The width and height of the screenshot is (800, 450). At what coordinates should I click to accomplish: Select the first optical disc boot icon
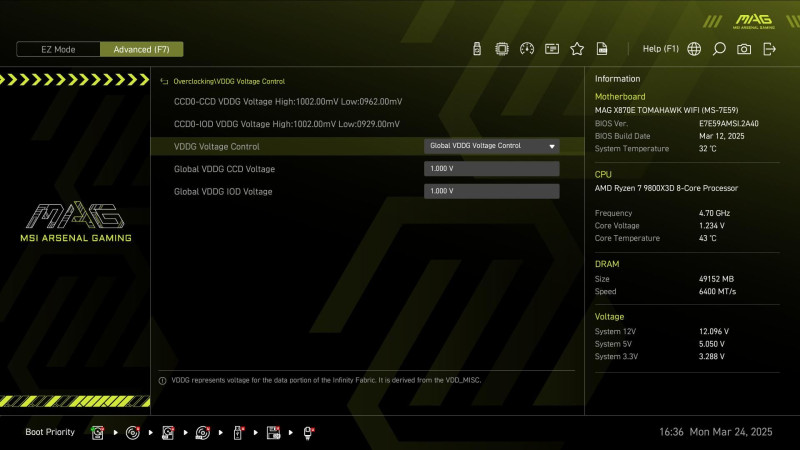(133, 433)
